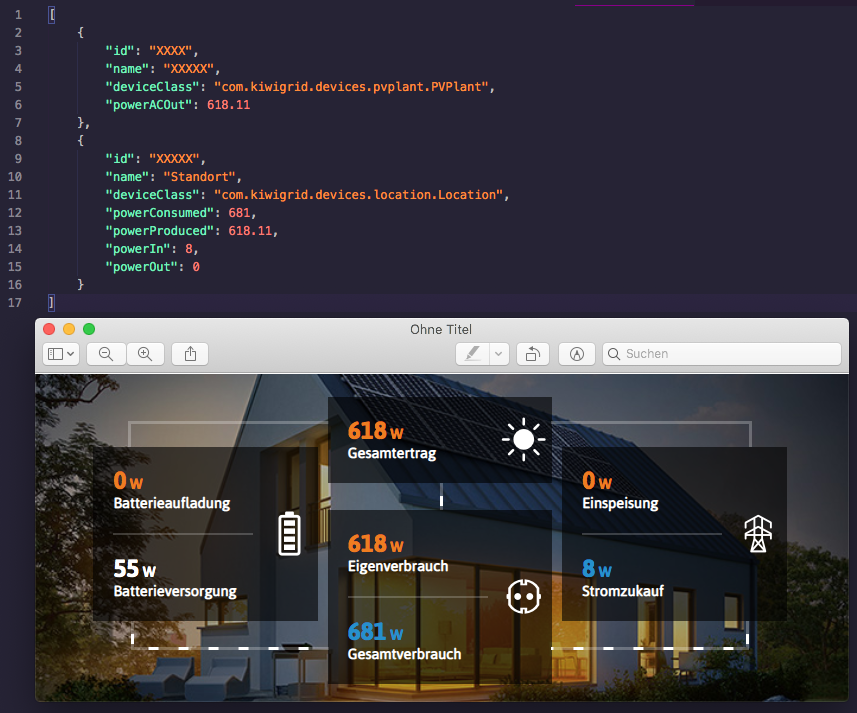Click the Gesamtertrag label

tap(392, 453)
